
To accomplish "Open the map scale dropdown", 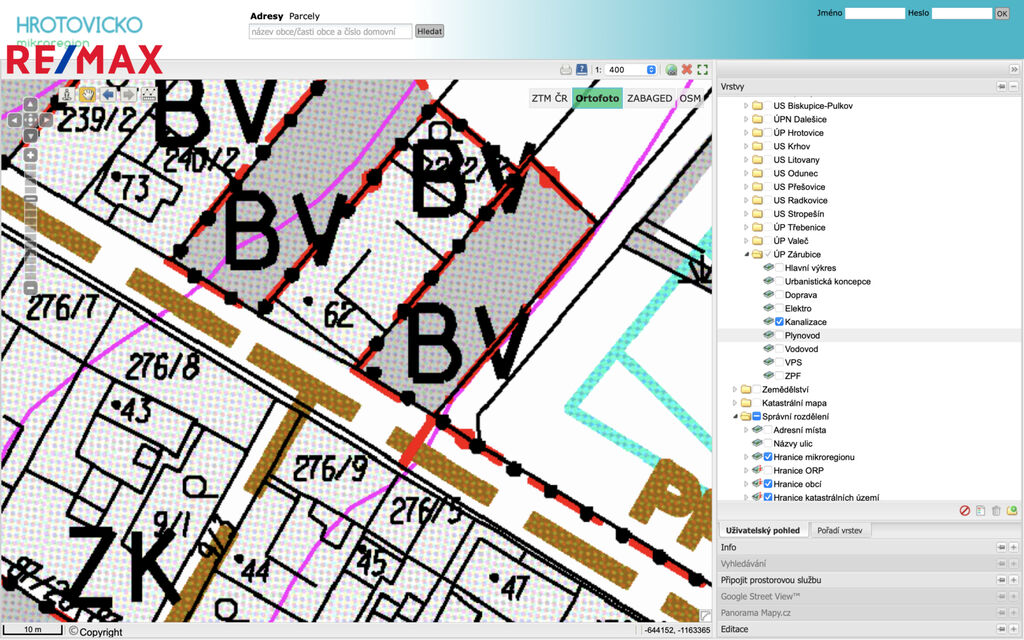I will (651, 70).
